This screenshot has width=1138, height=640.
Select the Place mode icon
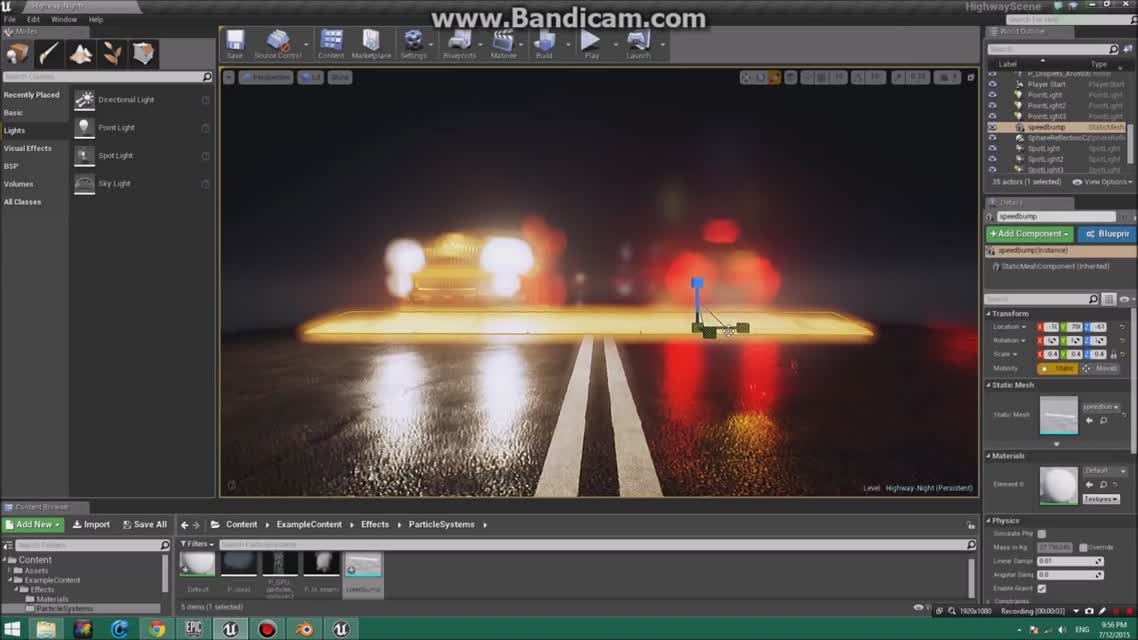[17, 54]
